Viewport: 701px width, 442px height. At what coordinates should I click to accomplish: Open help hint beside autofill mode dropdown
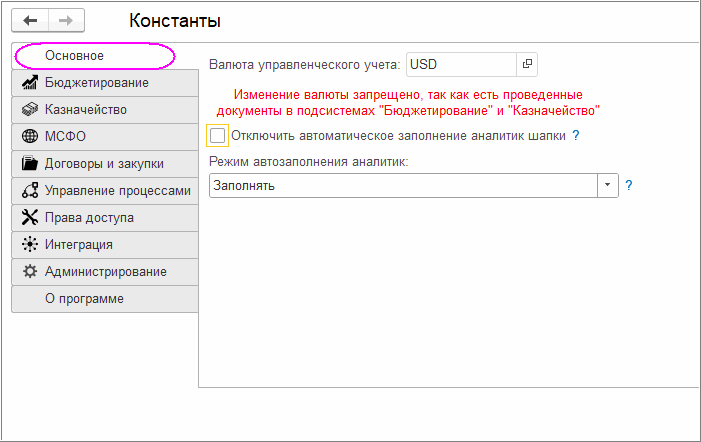pos(629,186)
